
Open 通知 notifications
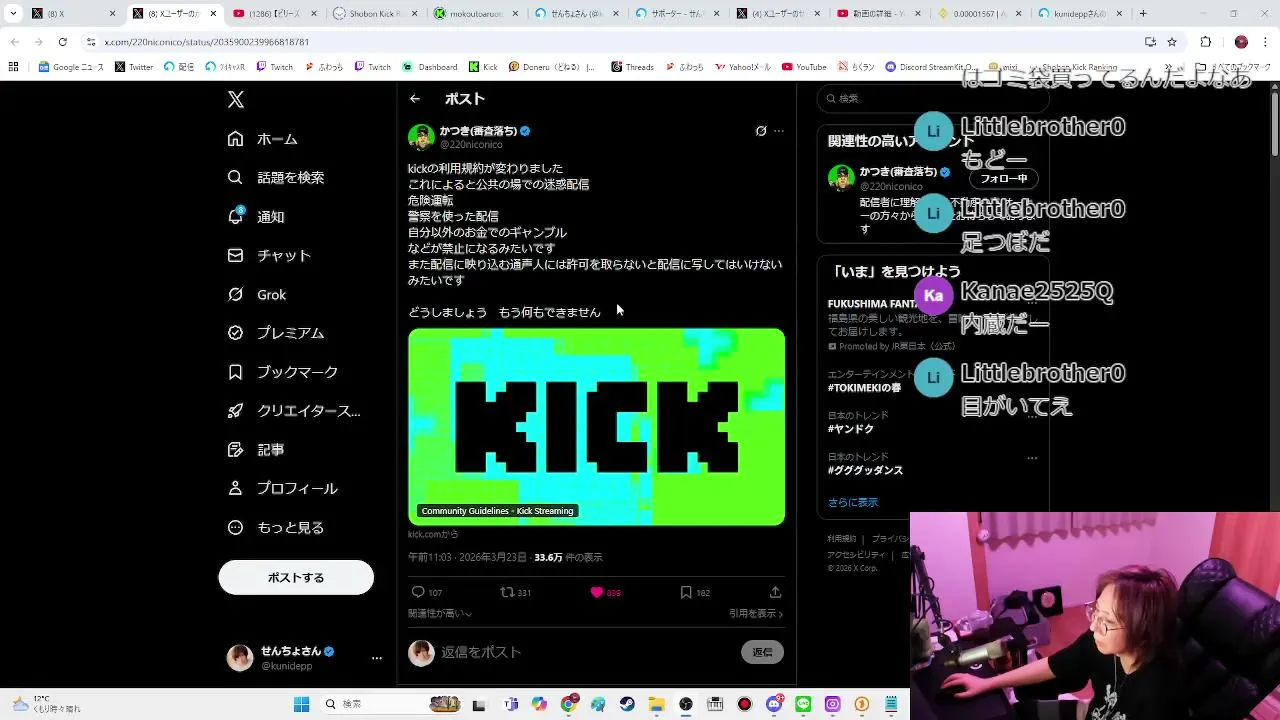(x=256, y=216)
